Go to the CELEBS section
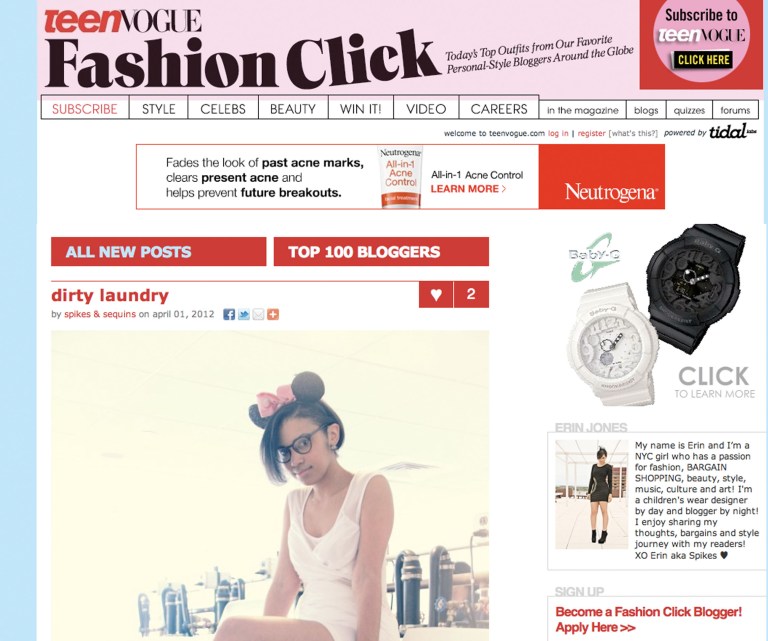 pyautogui.click(x=223, y=109)
